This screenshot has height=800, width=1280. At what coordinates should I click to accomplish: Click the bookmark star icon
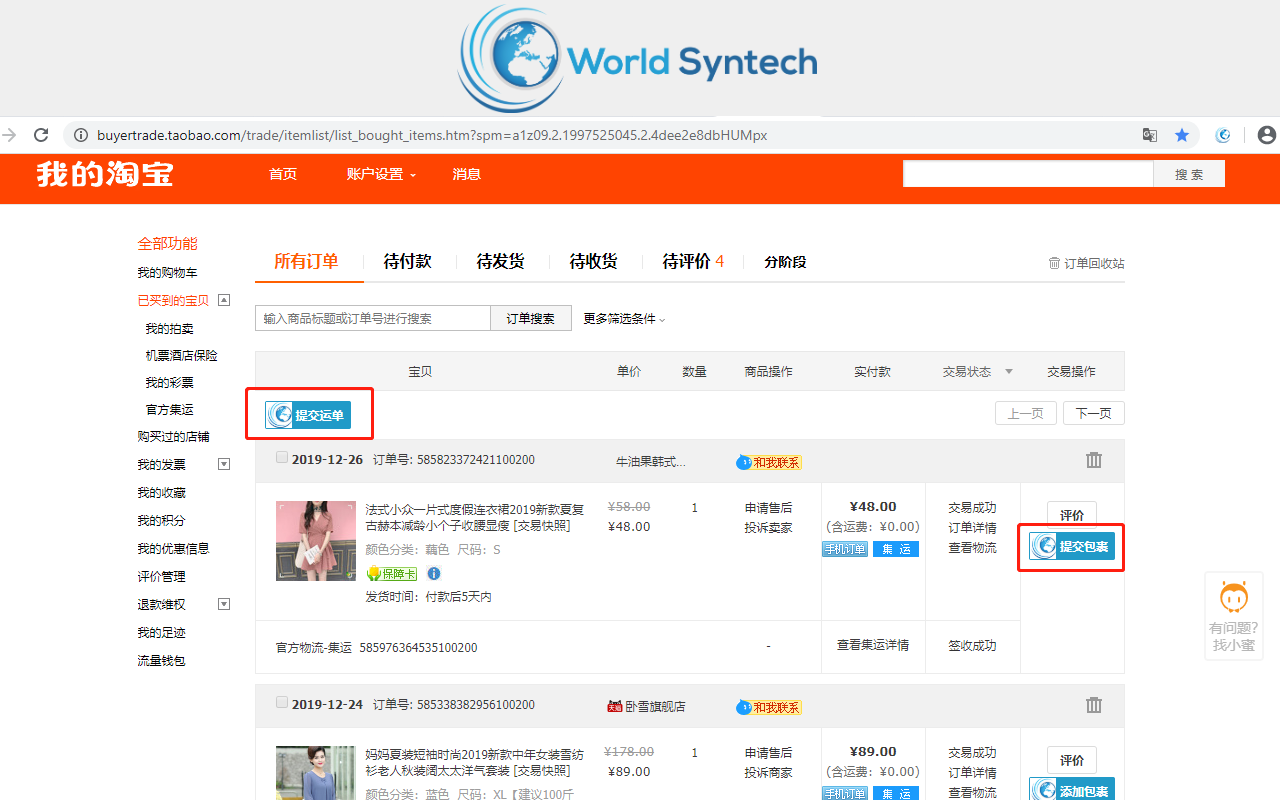1182,135
